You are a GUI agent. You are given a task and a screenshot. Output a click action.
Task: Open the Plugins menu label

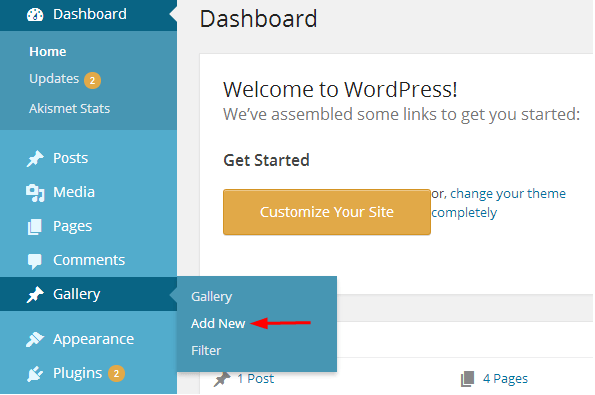click(77, 374)
